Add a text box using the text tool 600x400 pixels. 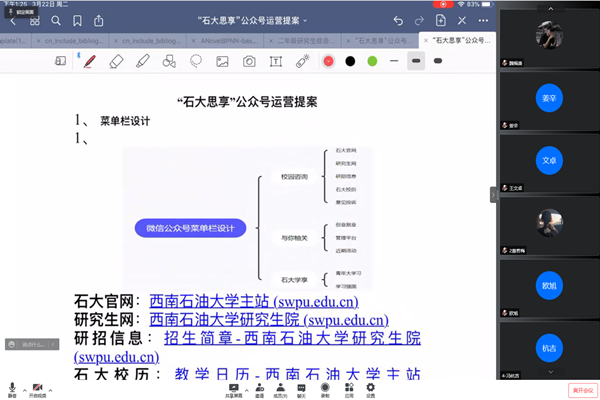(275, 61)
